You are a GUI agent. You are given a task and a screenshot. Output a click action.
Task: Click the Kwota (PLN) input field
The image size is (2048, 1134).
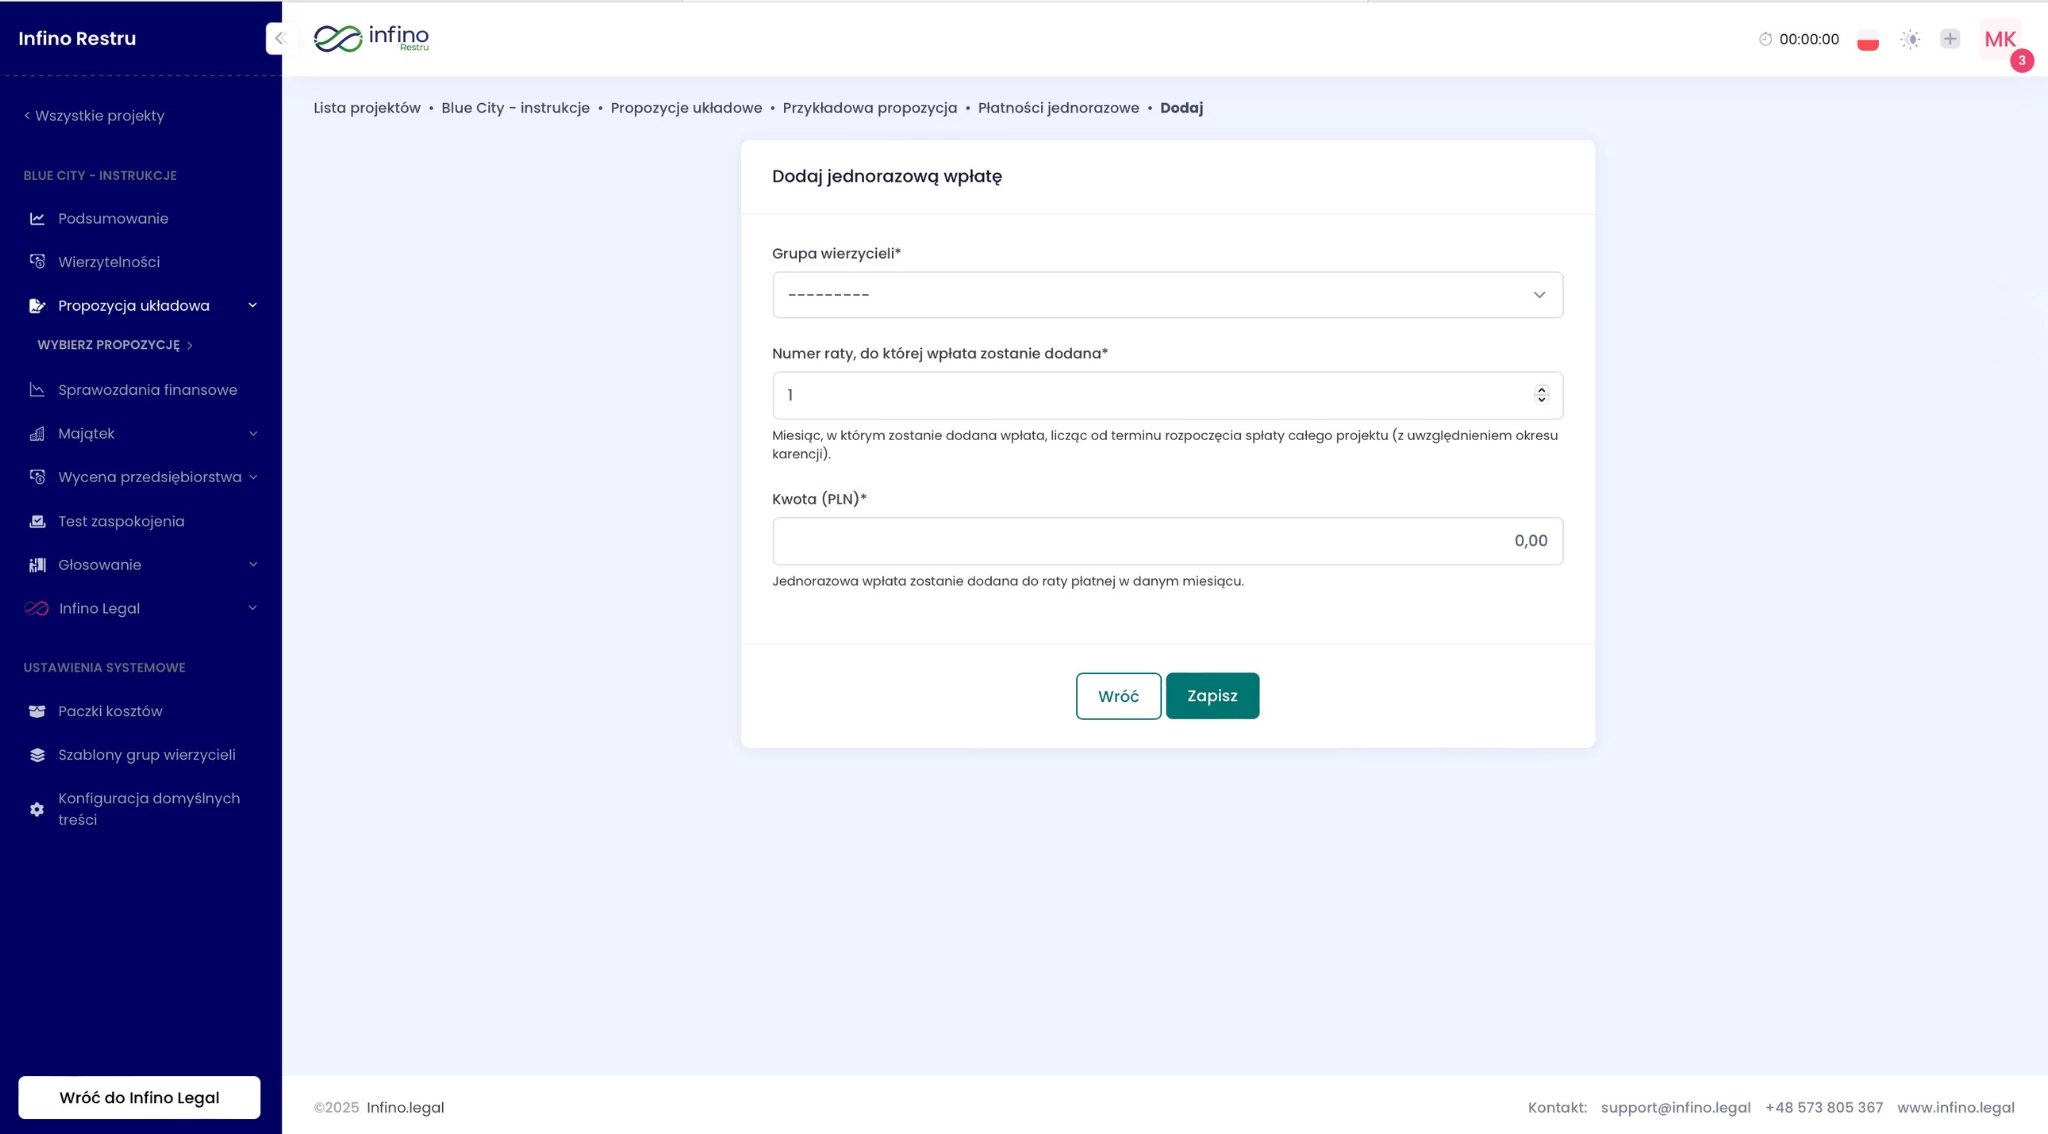(x=1167, y=541)
